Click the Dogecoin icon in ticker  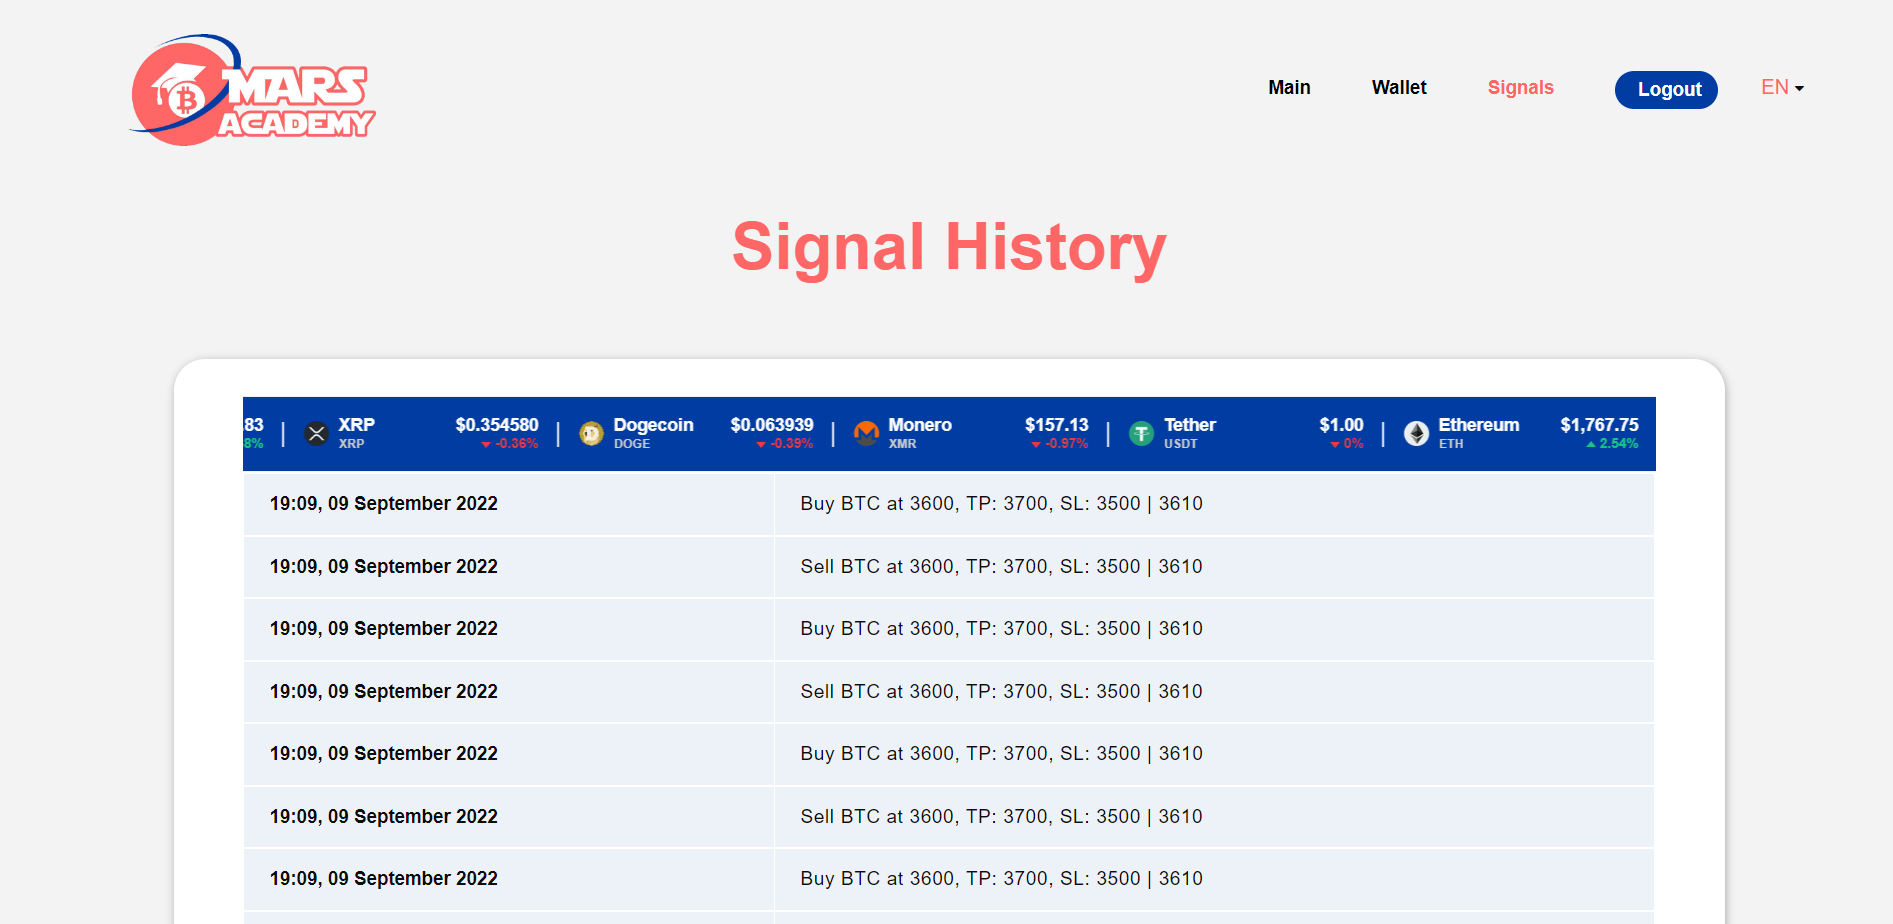[x=592, y=433]
